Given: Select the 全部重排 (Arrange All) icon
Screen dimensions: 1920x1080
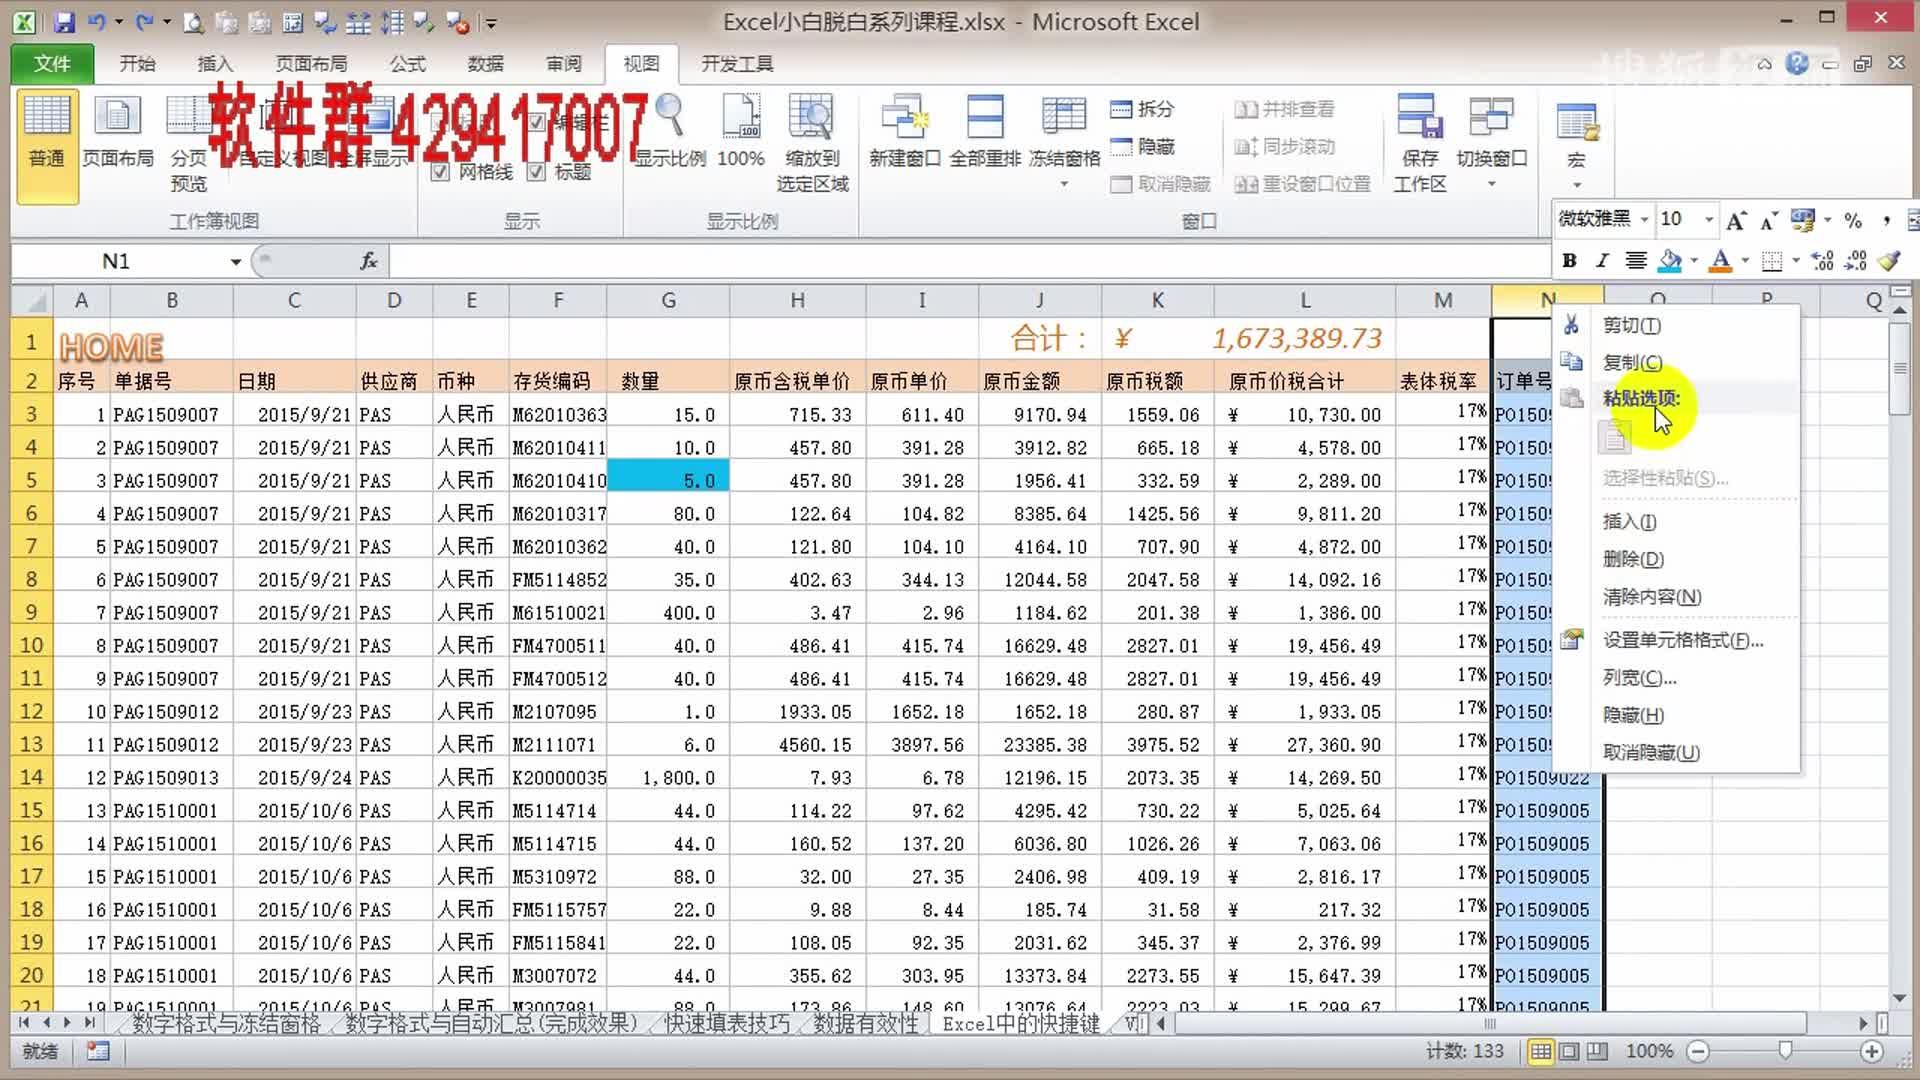Looking at the screenshot, I should pos(984,130).
